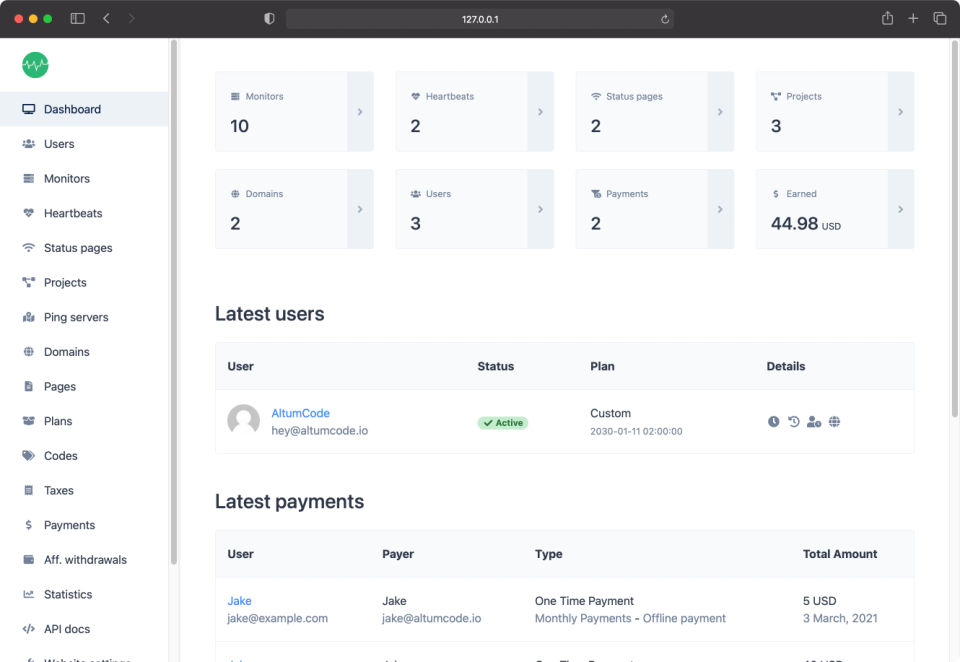Click the Monitors server icon in sidebar
Viewport: 960px width, 662px height.
click(x=28, y=178)
